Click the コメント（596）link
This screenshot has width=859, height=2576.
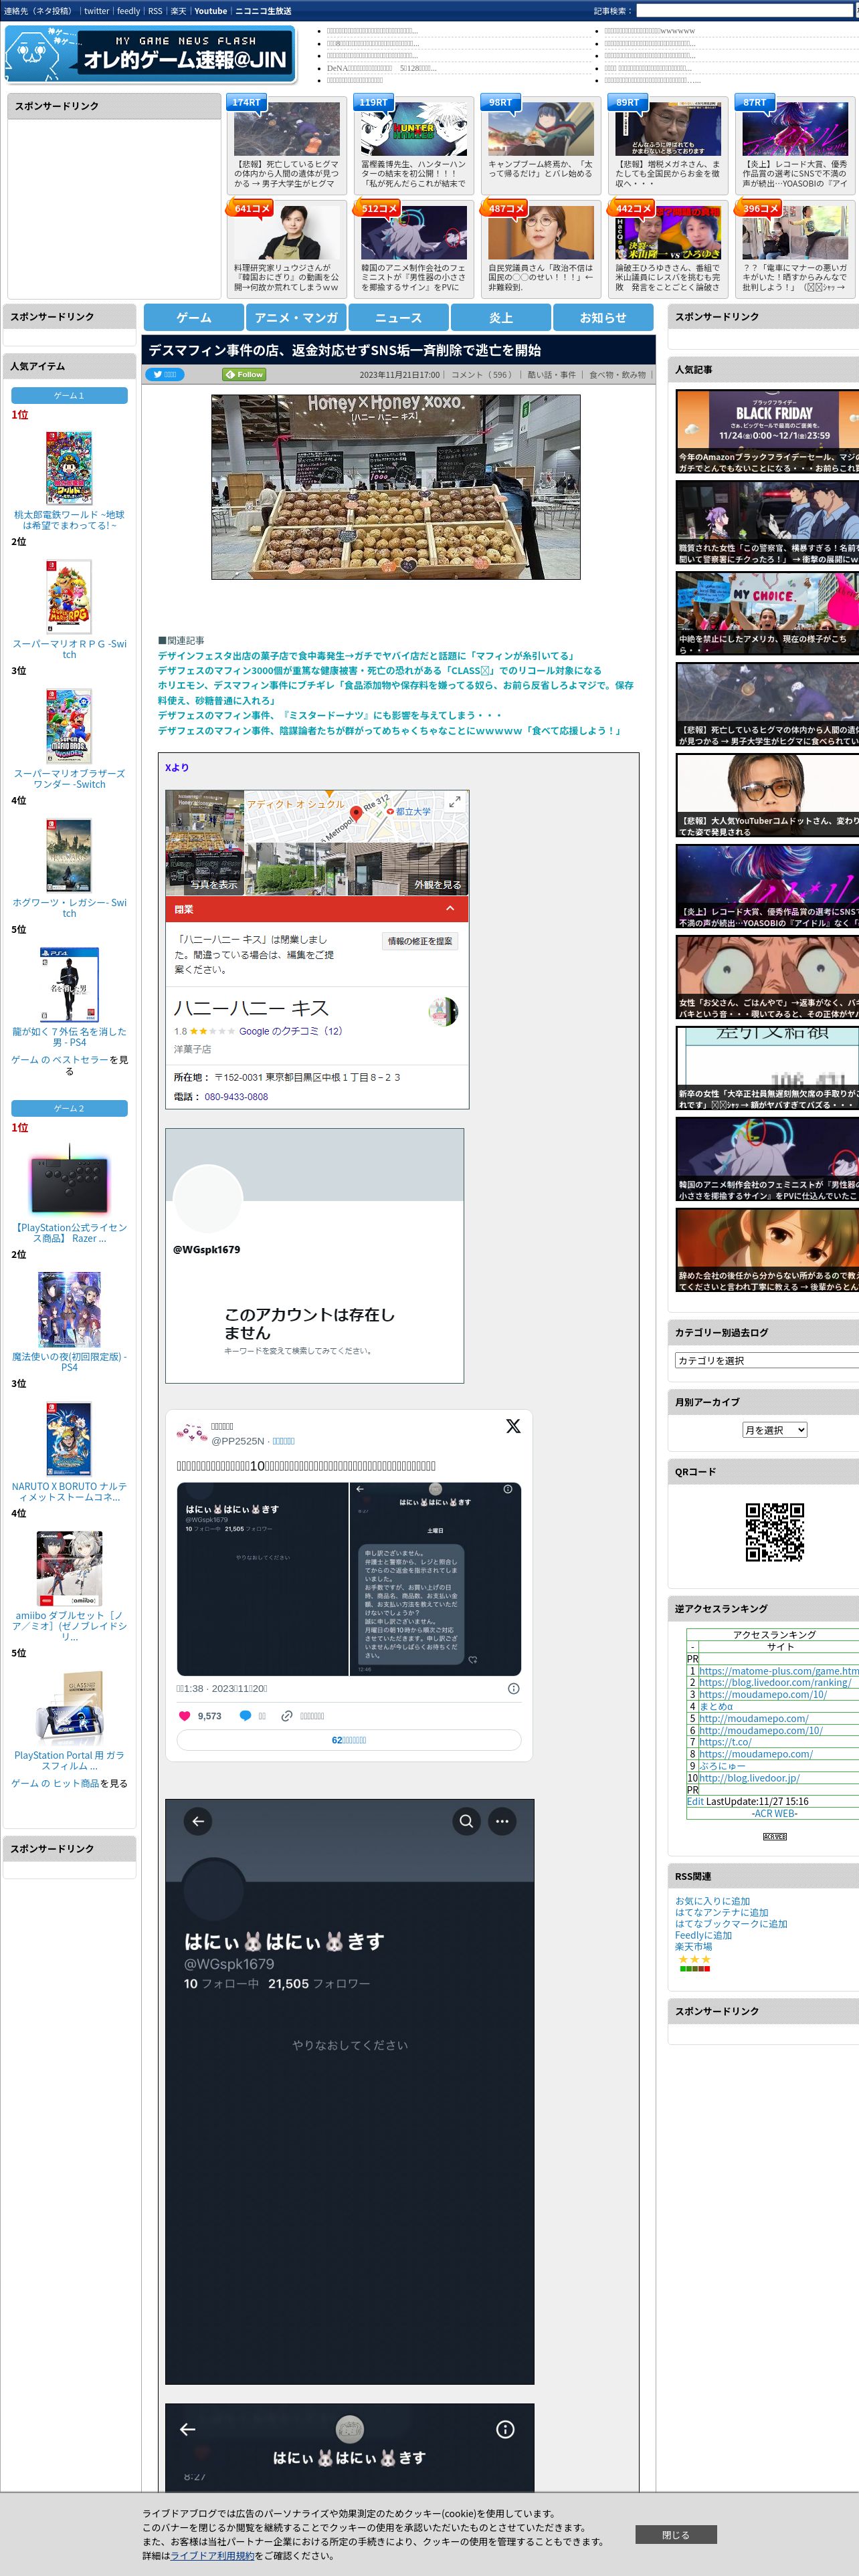pyautogui.click(x=482, y=375)
